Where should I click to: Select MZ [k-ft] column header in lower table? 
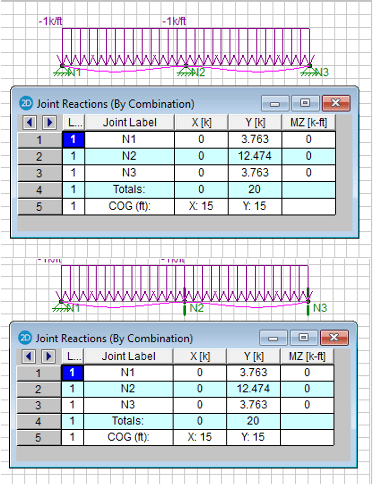(307, 356)
